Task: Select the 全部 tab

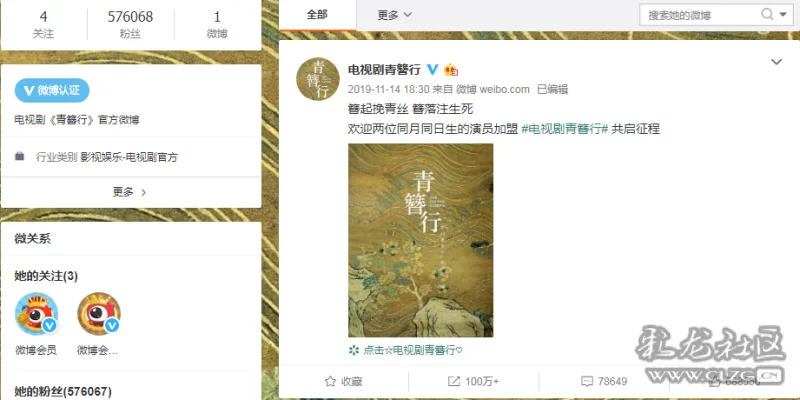Action: (317, 15)
